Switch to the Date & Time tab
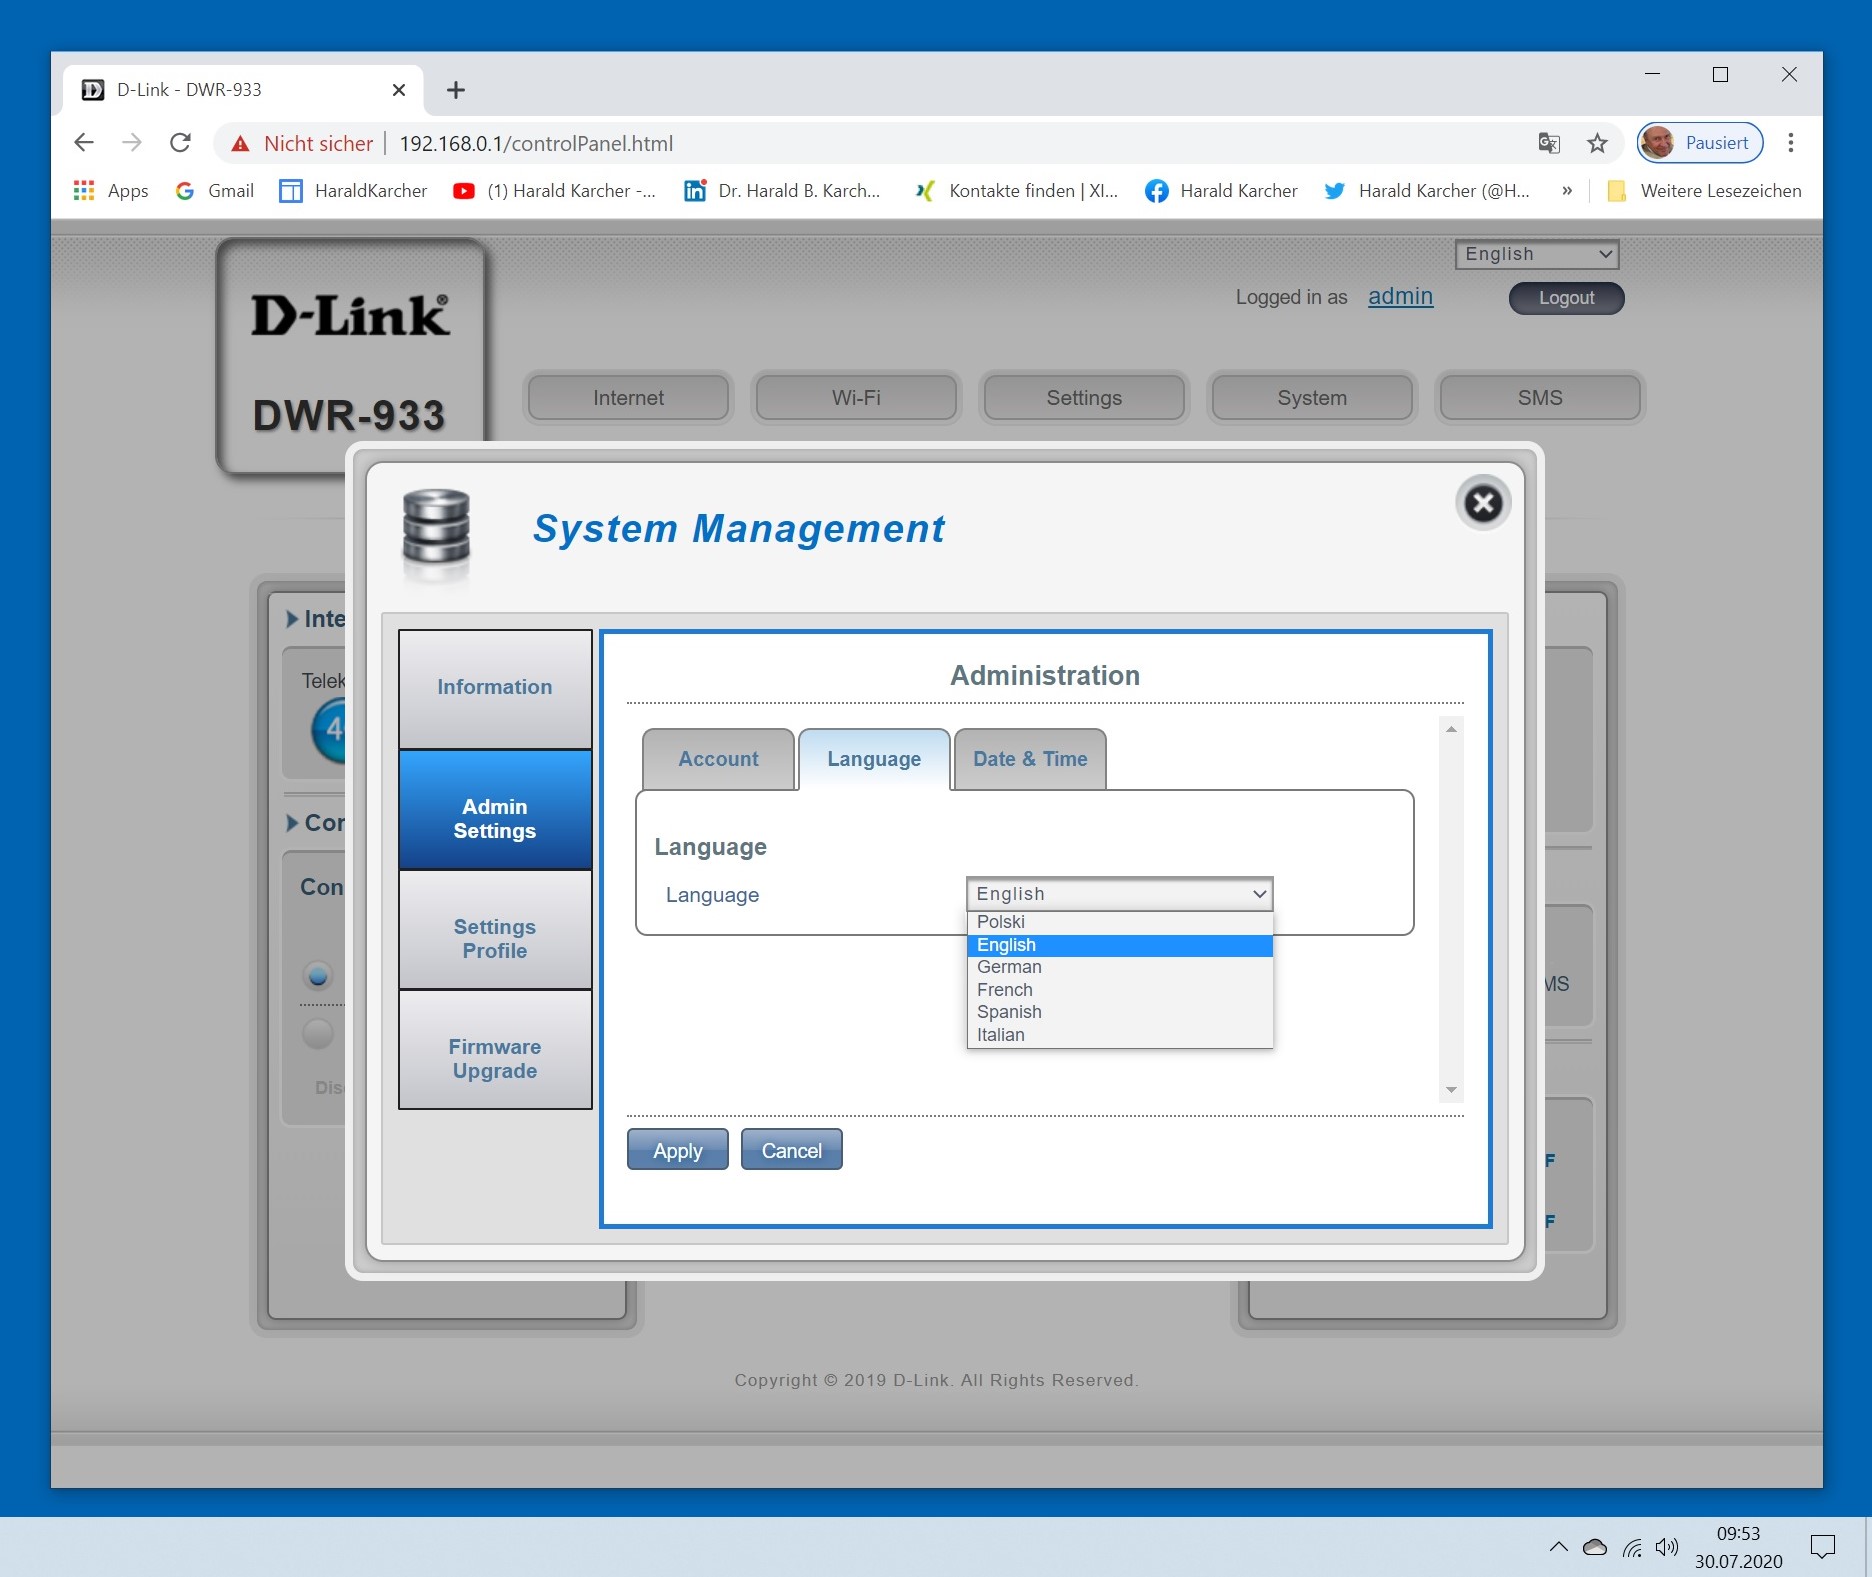This screenshot has height=1577, width=1872. 1030,759
